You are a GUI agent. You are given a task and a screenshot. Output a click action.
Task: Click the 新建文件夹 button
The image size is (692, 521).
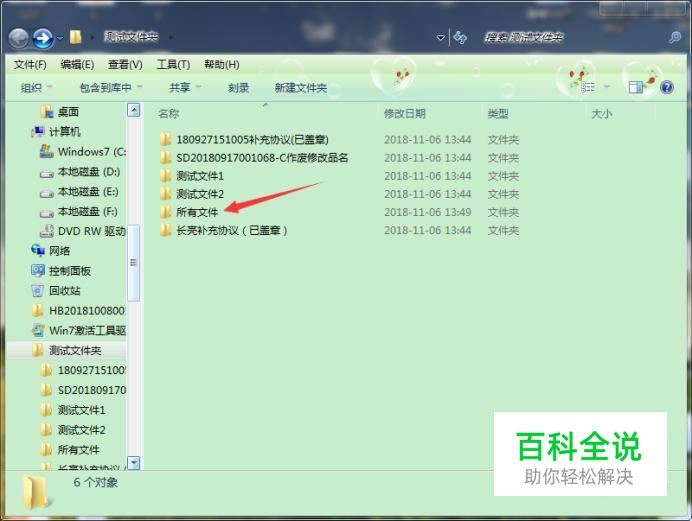(301, 88)
